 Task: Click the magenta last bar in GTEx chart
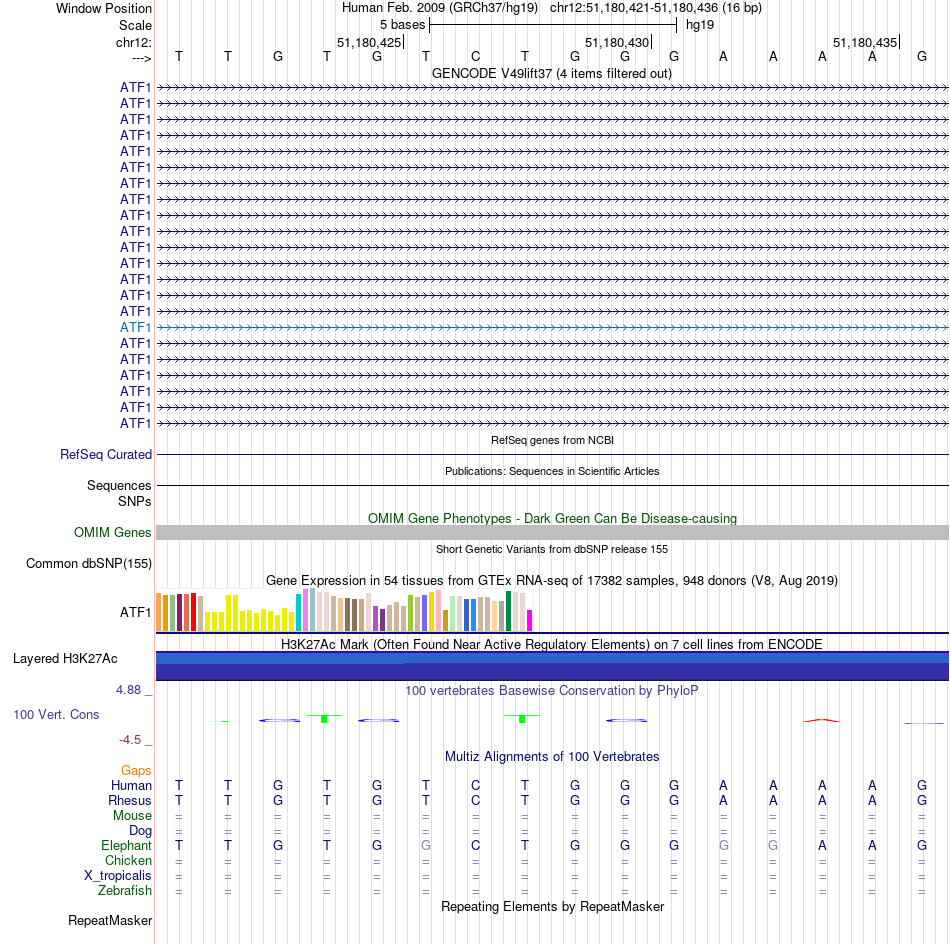(530, 620)
